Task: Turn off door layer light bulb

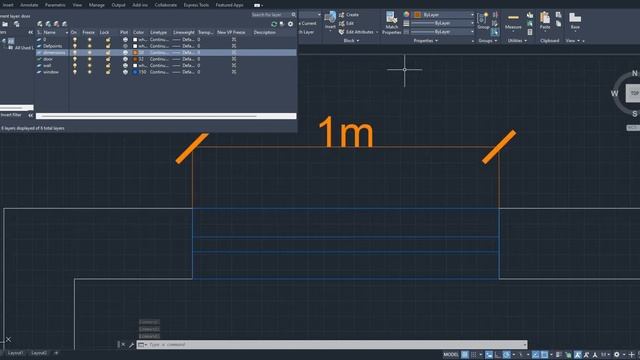Action: tap(75, 59)
